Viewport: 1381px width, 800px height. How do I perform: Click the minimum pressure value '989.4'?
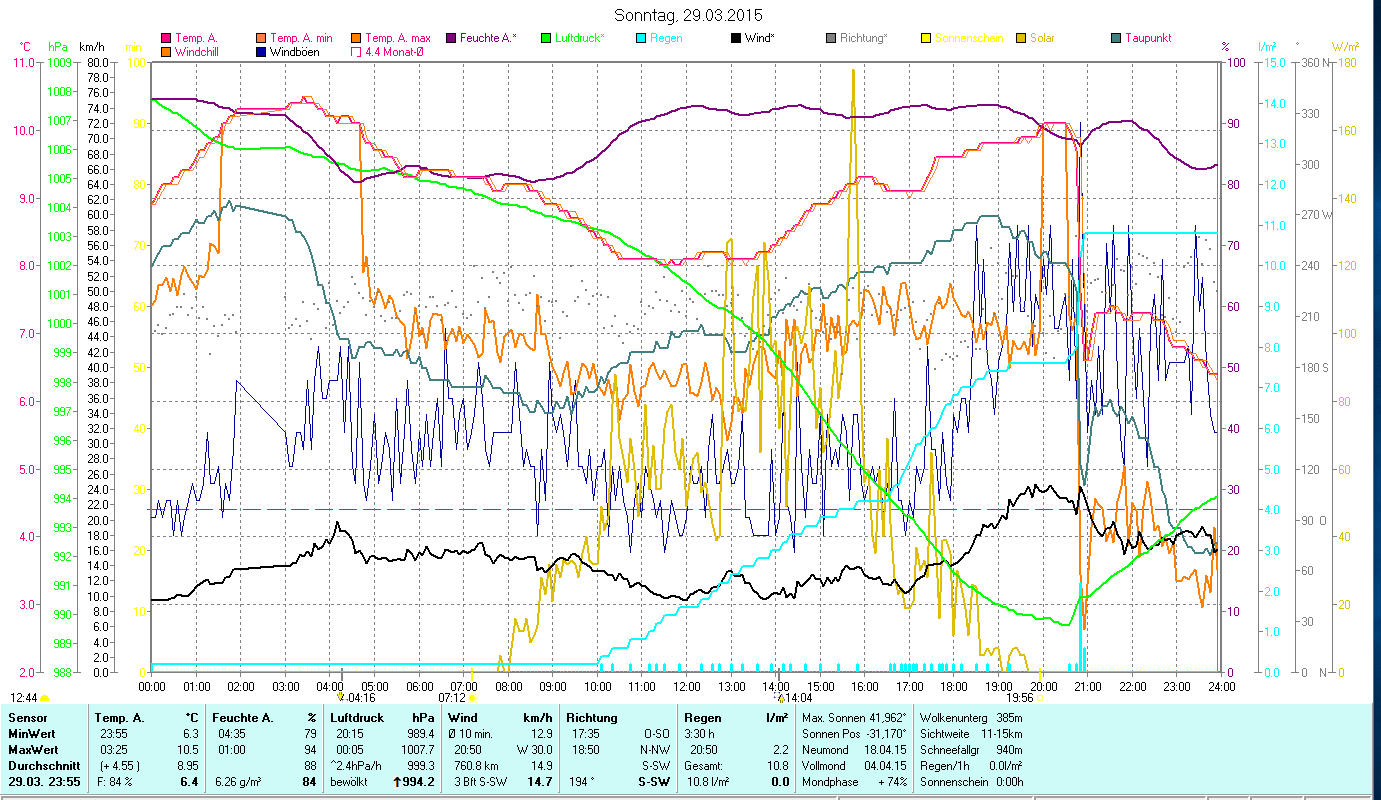420,734
